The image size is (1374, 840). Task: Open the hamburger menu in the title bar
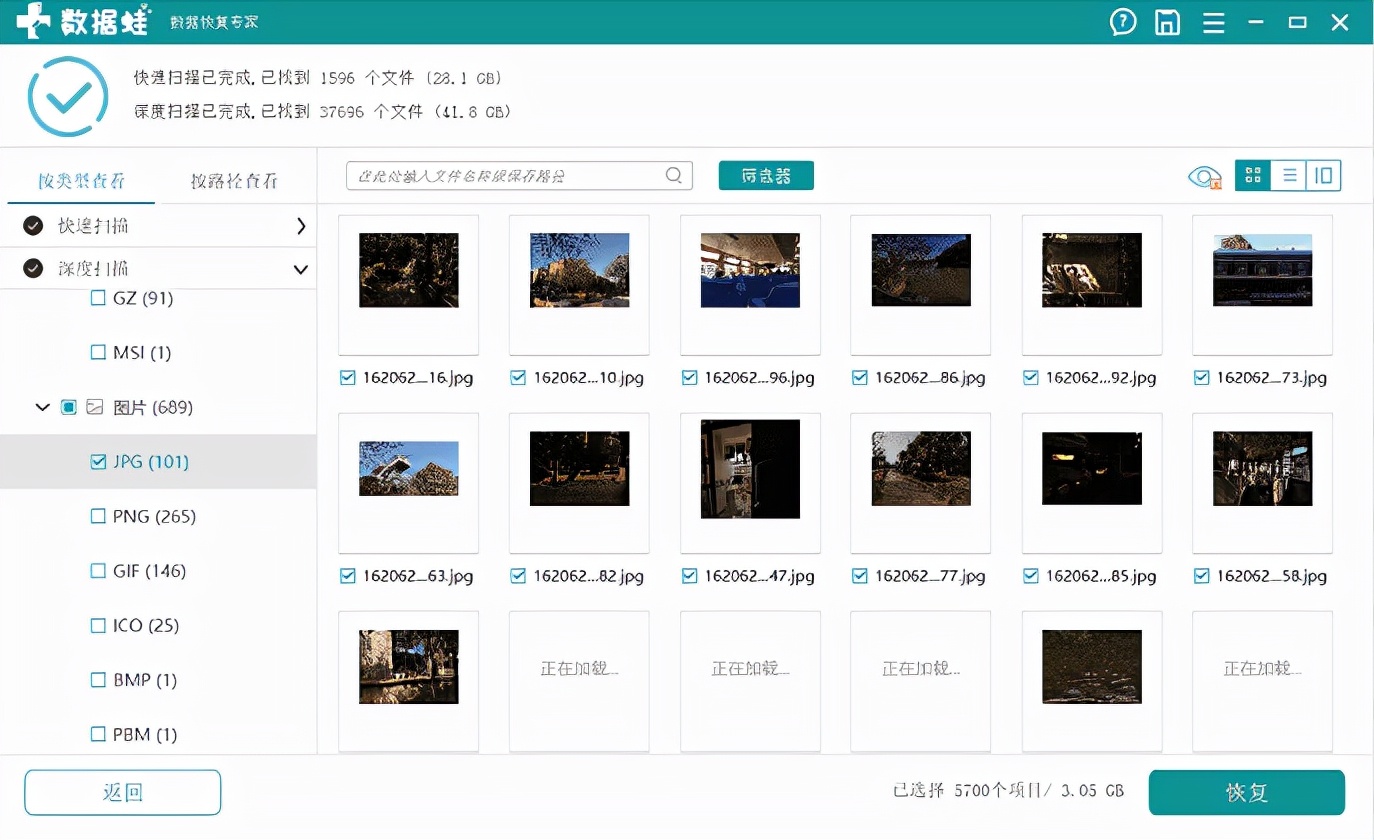pyautogui.click(x=1213, y=21)
